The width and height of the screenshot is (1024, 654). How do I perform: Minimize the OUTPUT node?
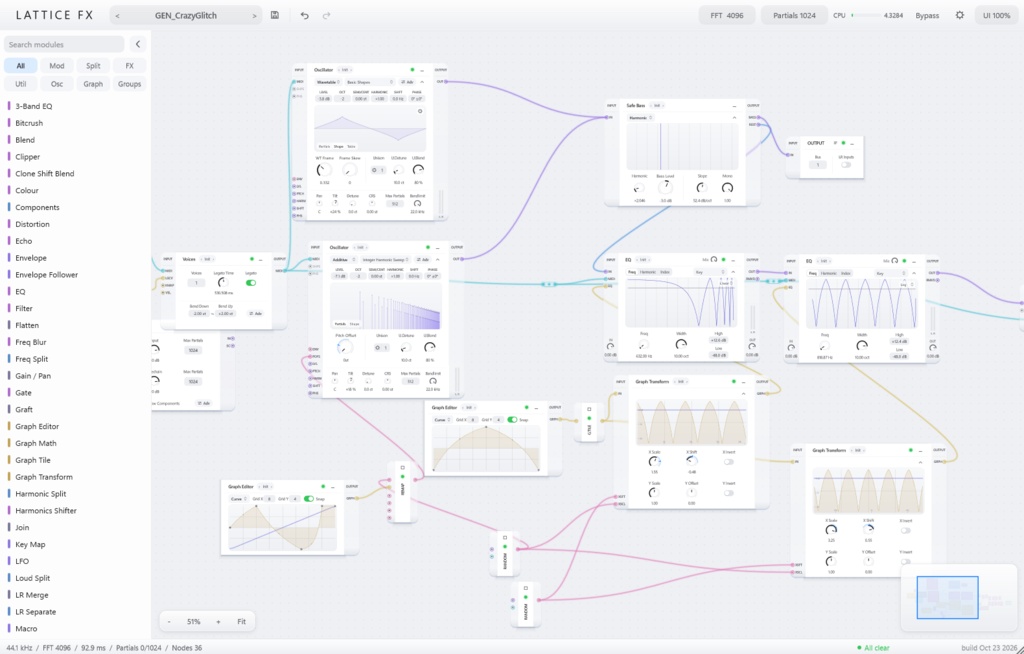pos(852,143)
